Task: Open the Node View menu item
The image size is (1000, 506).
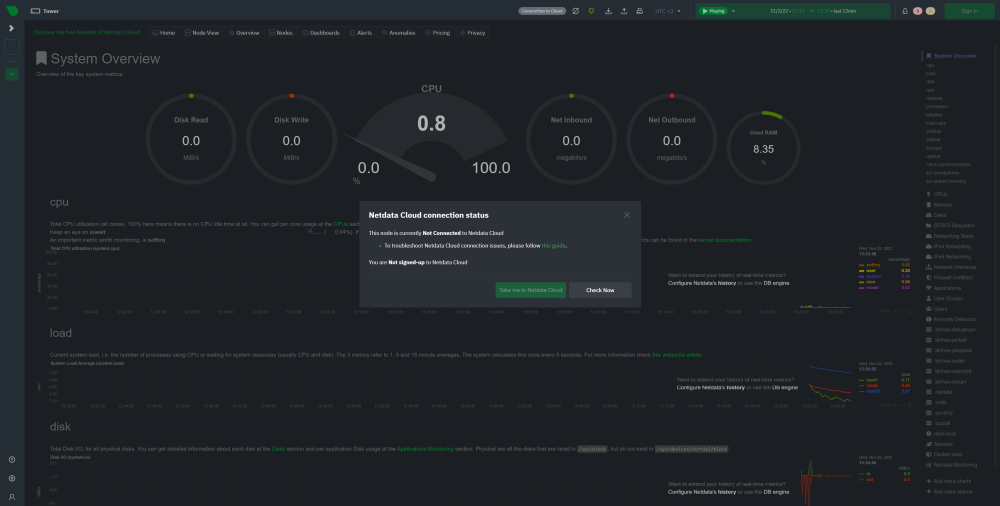Action: pos(202,33)
